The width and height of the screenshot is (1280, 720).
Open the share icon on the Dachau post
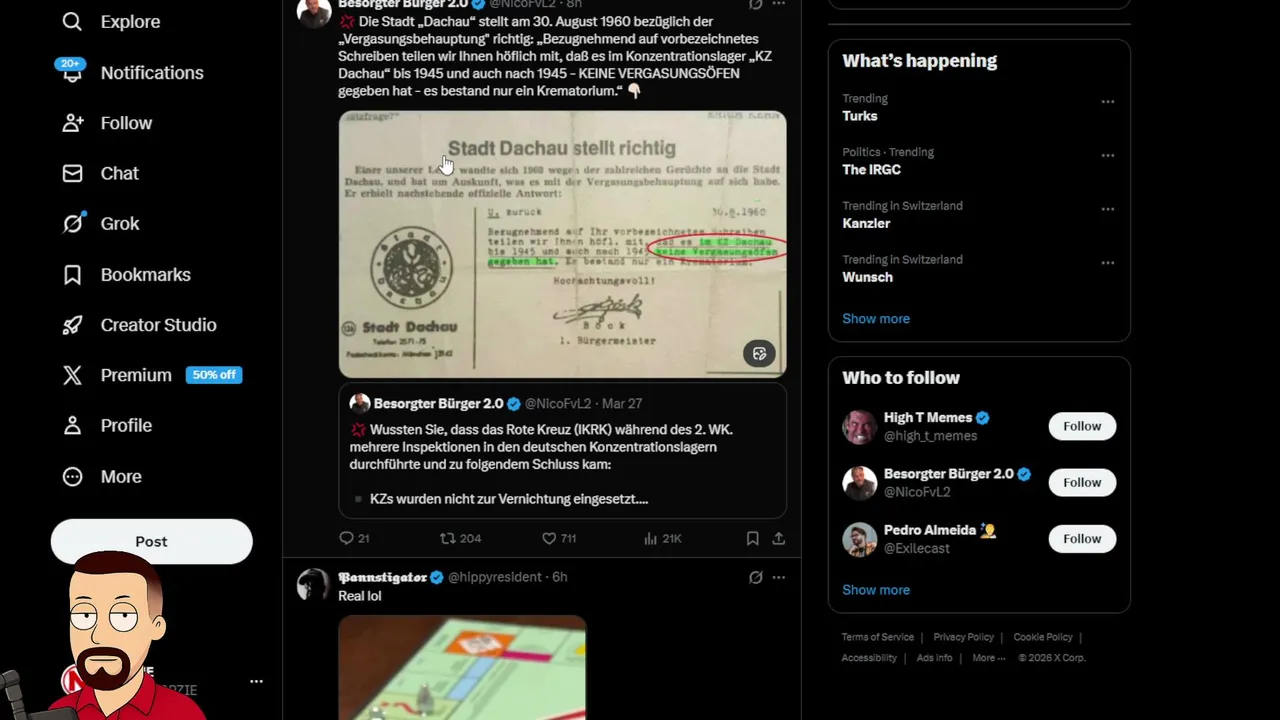(x=778, y=538)
